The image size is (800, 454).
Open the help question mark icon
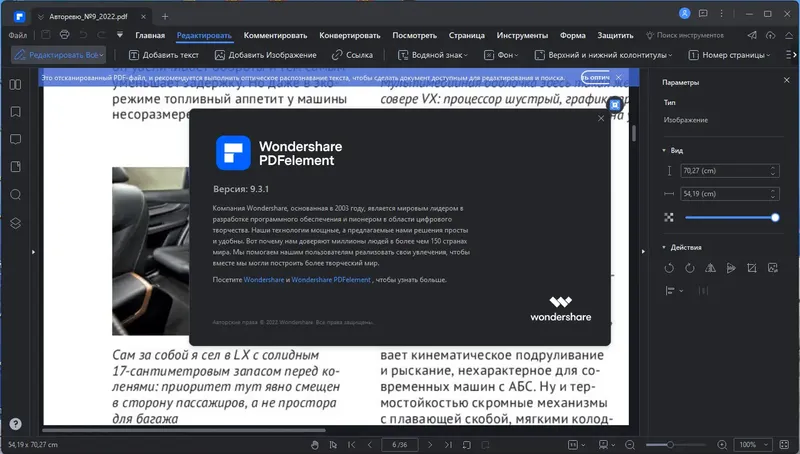click(15, 424)
